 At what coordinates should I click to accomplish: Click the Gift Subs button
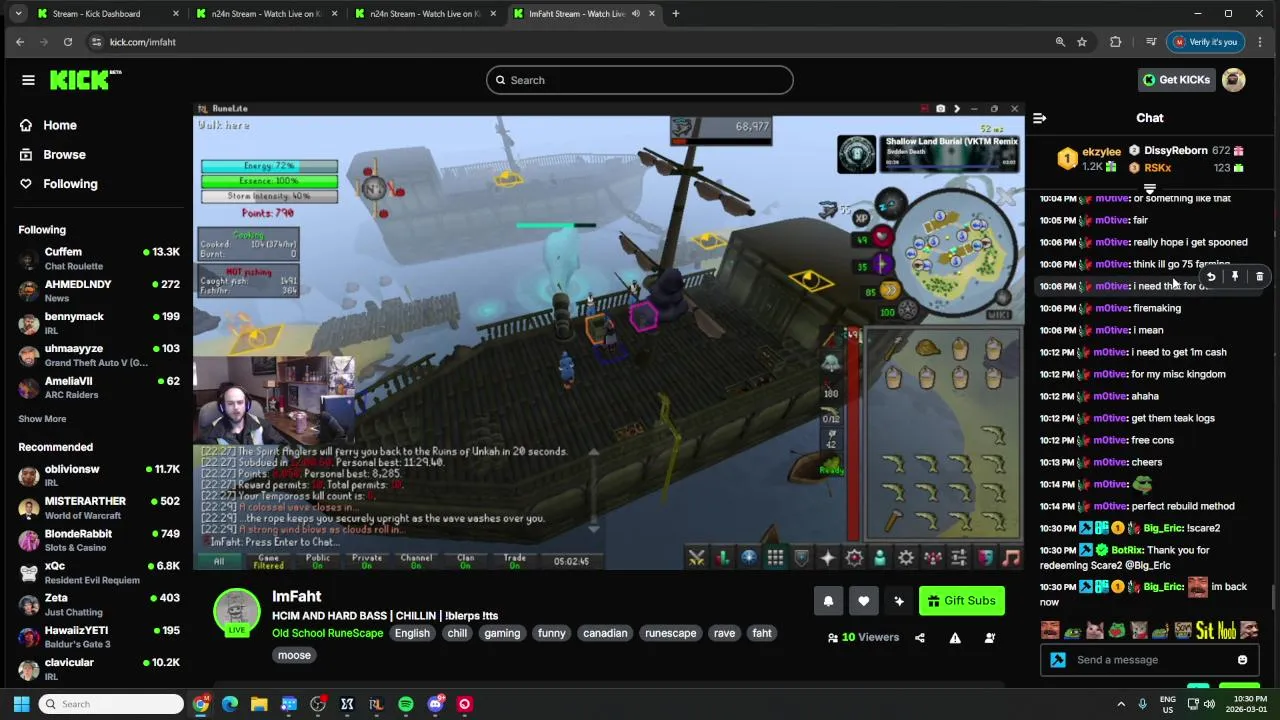click(962, 601)
